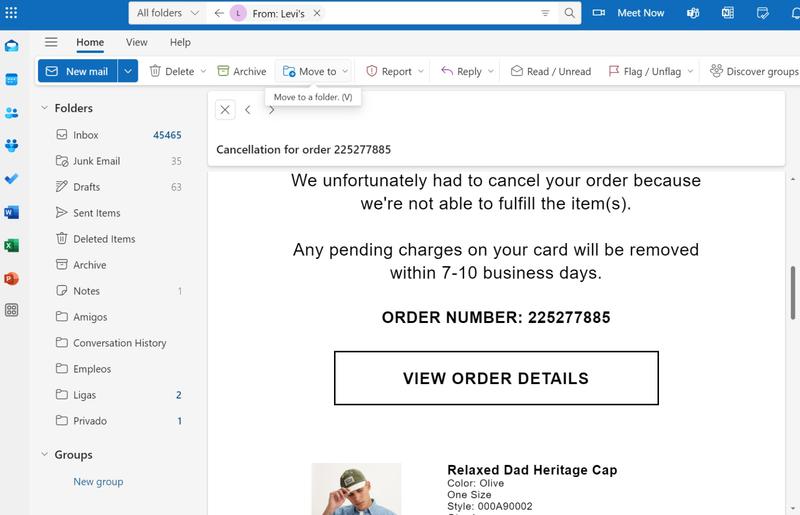800x515 pixels.
Task: Open the New mail dropdown arrow
Action: click(128, 71)
